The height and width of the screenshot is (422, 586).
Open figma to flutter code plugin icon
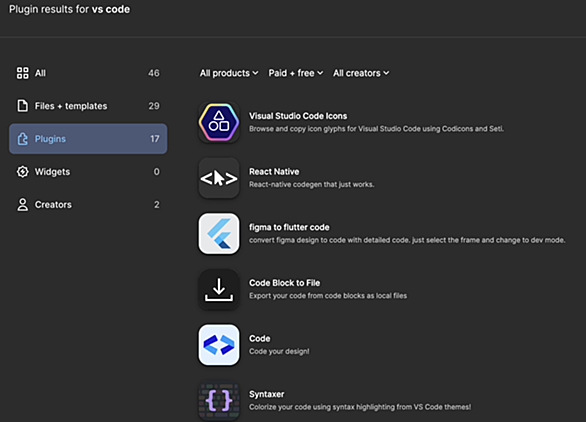(x=219, y=234)
